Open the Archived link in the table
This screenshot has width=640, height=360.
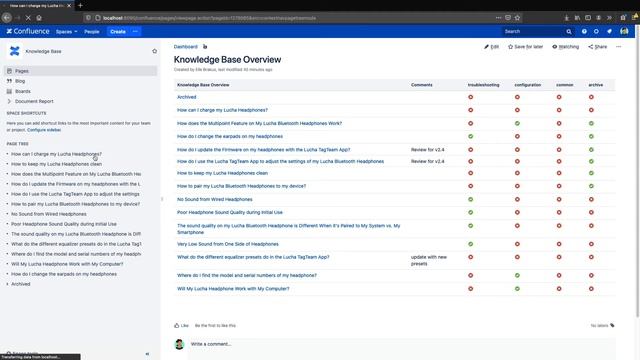click(x=187, y=97)
